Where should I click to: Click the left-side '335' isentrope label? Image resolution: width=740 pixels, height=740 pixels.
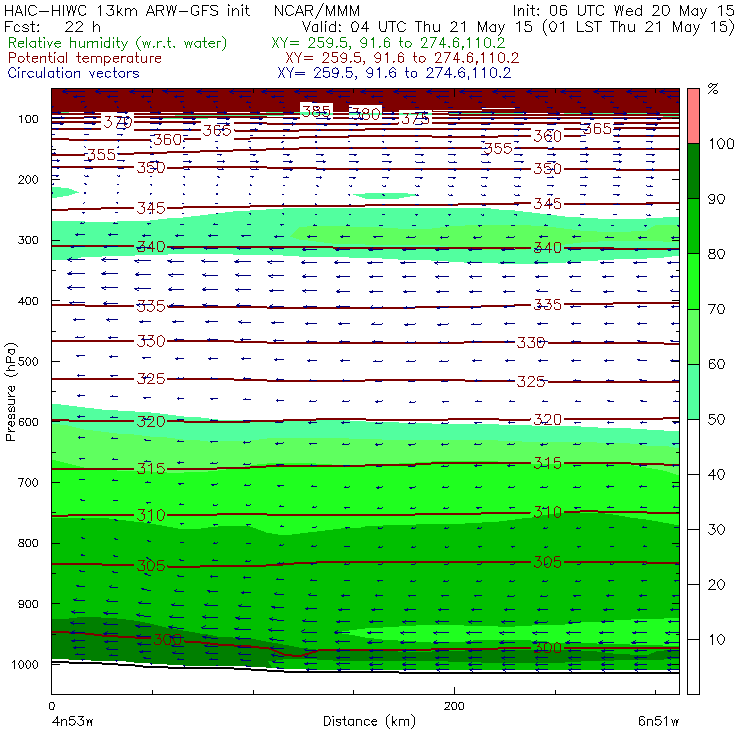(x=151, y=306)
